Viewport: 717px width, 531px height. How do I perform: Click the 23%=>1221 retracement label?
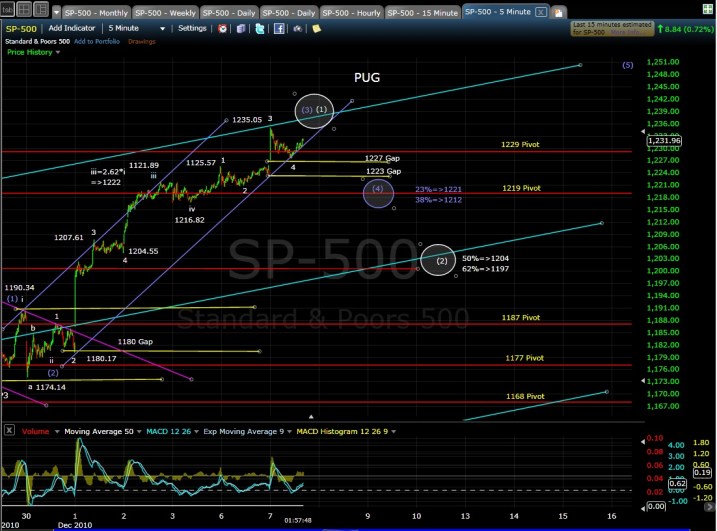[438, 189]
